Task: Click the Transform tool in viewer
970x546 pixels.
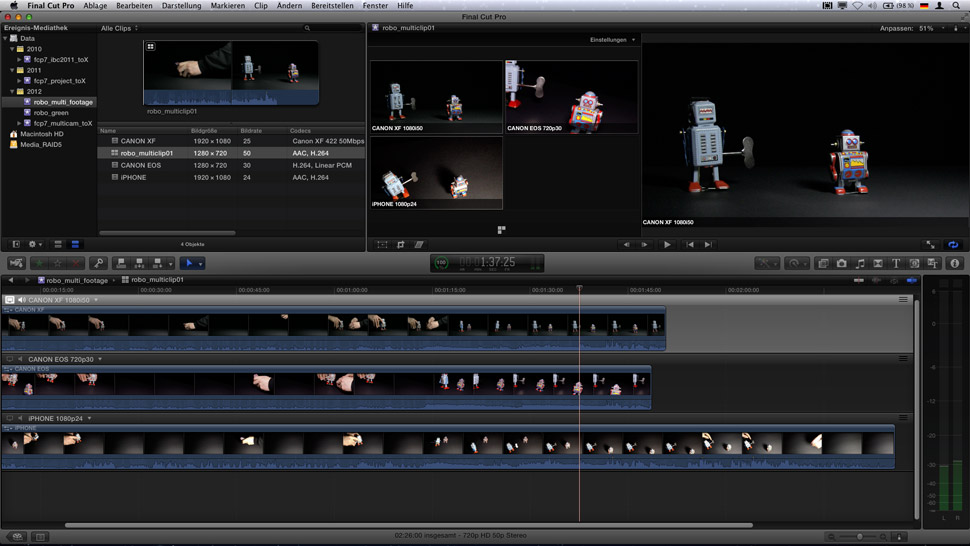Action: click(382, 244)
